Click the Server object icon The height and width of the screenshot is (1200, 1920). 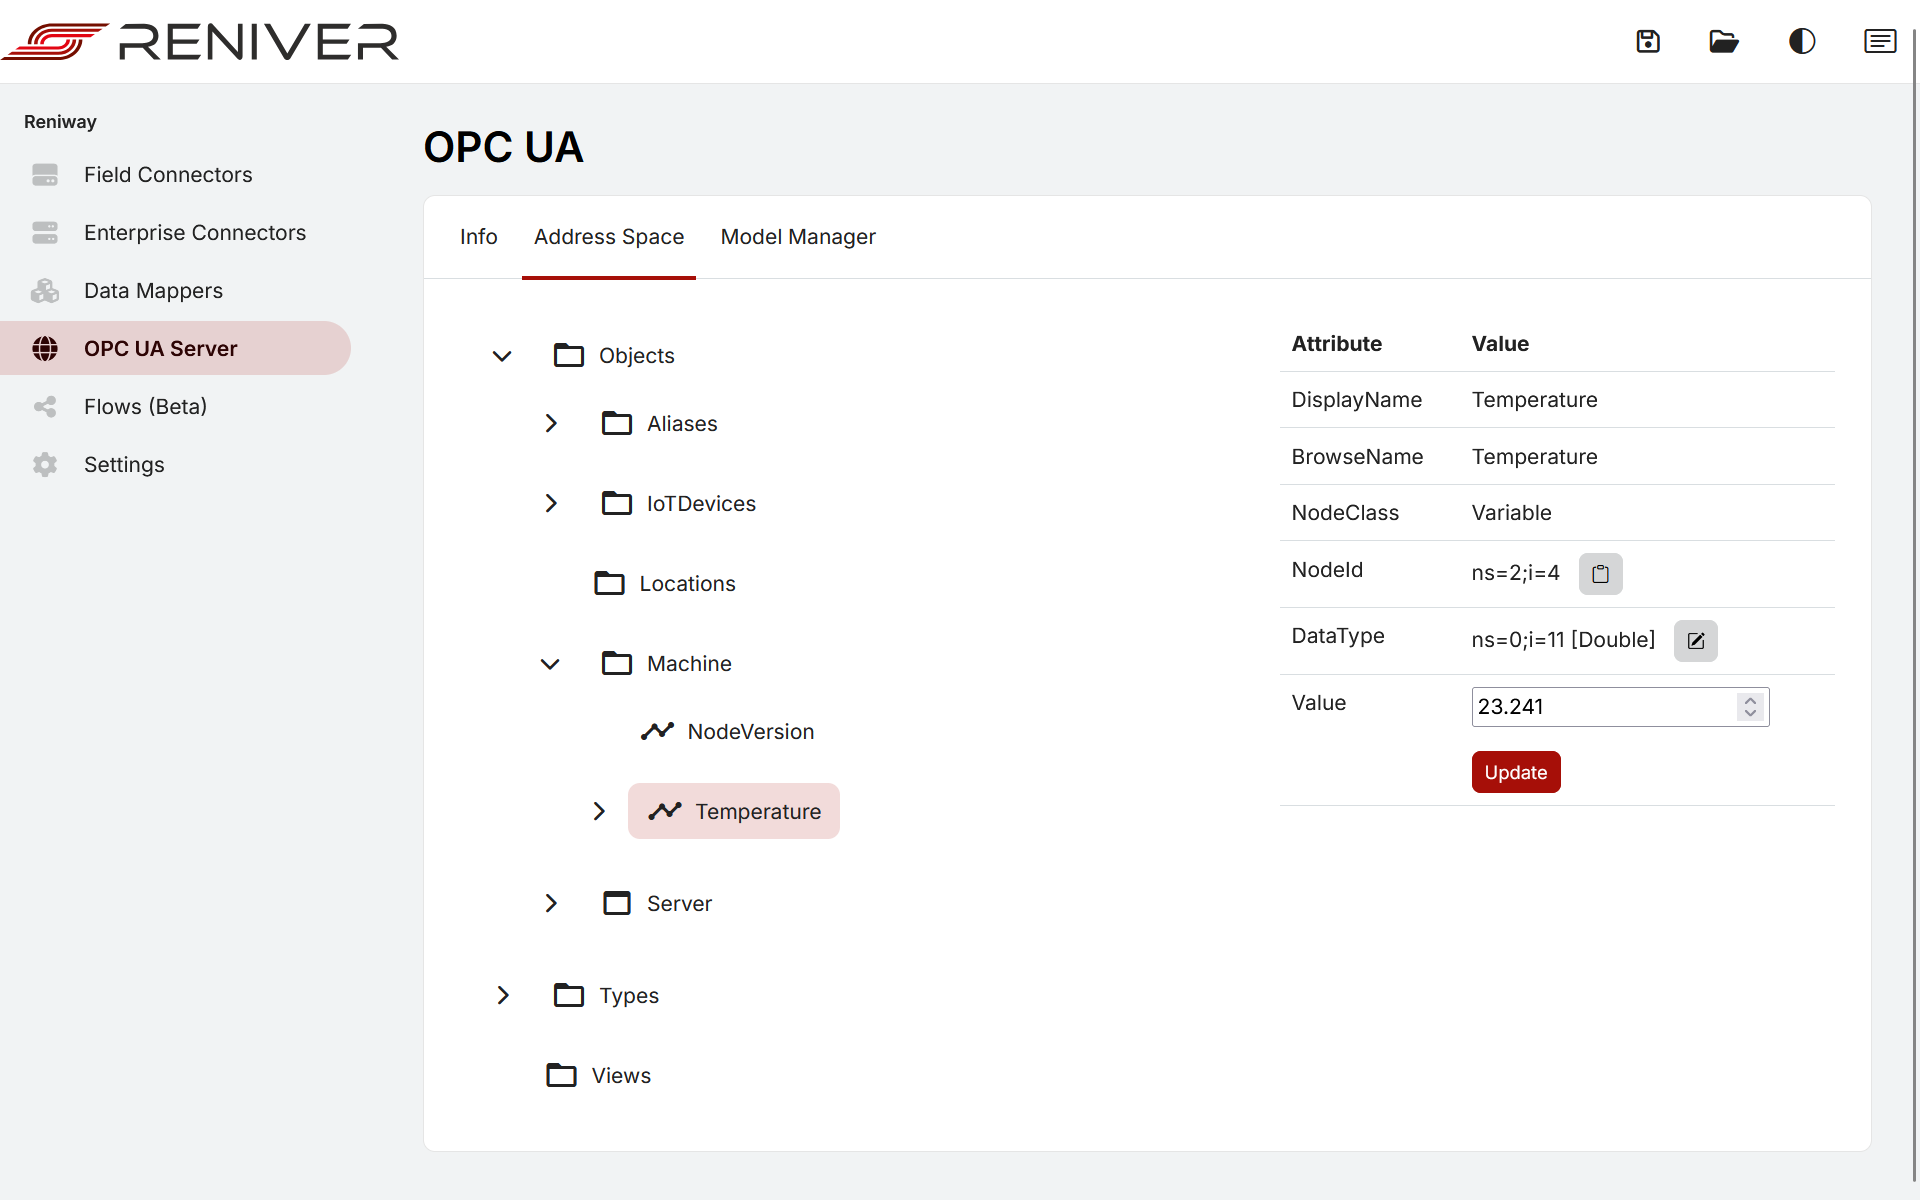click(x=617, y=904)
